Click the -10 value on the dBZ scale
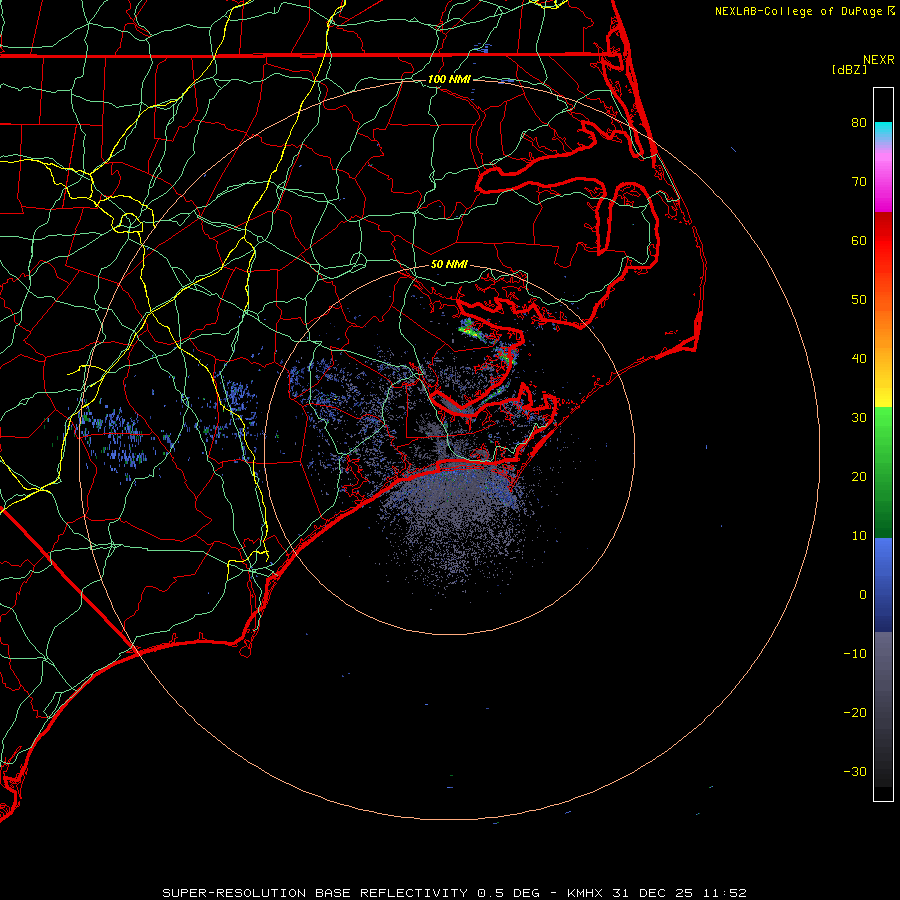This screenshot has height=900, width=900. pyautogui.click(x=855, y=653)
